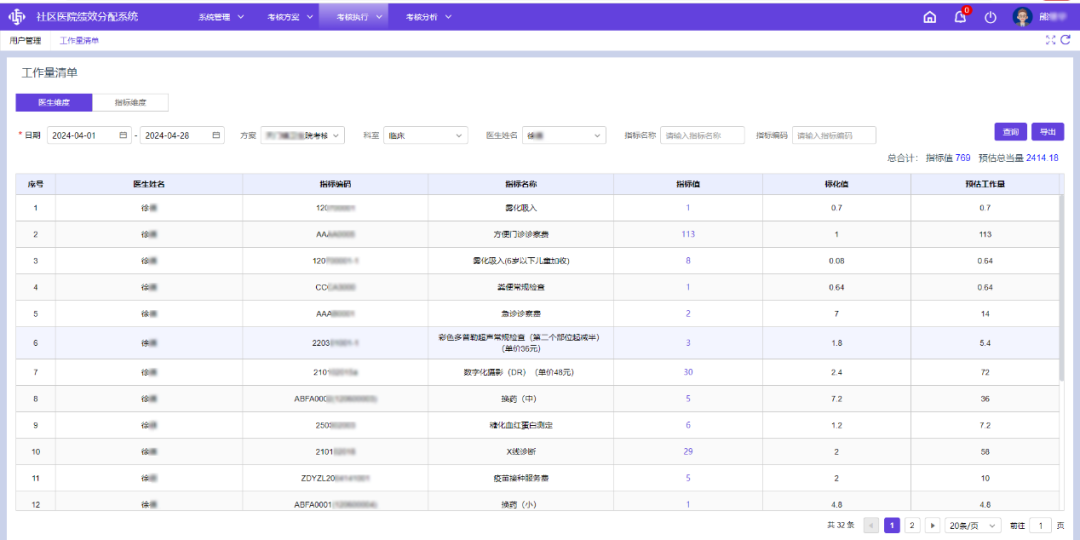Click the 导出 export button
This screenshot has width=1080, height=540.
click(1047, 132)
